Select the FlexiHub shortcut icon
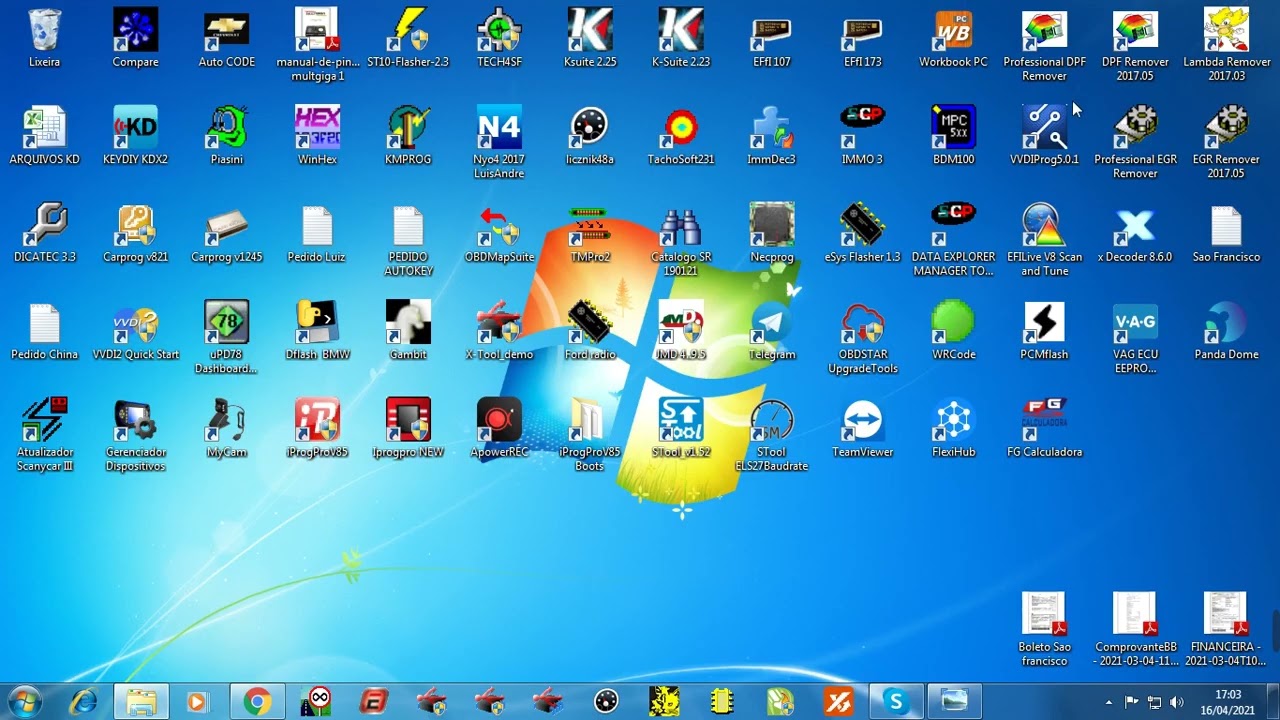This screenshot has width=1280, height=720. click(953, 420)
